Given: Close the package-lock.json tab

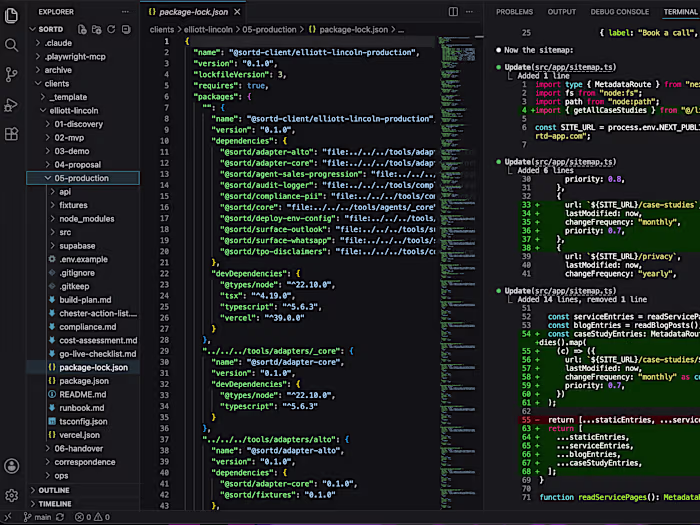Looking at the screenshot, I should [x=237, y=12].
